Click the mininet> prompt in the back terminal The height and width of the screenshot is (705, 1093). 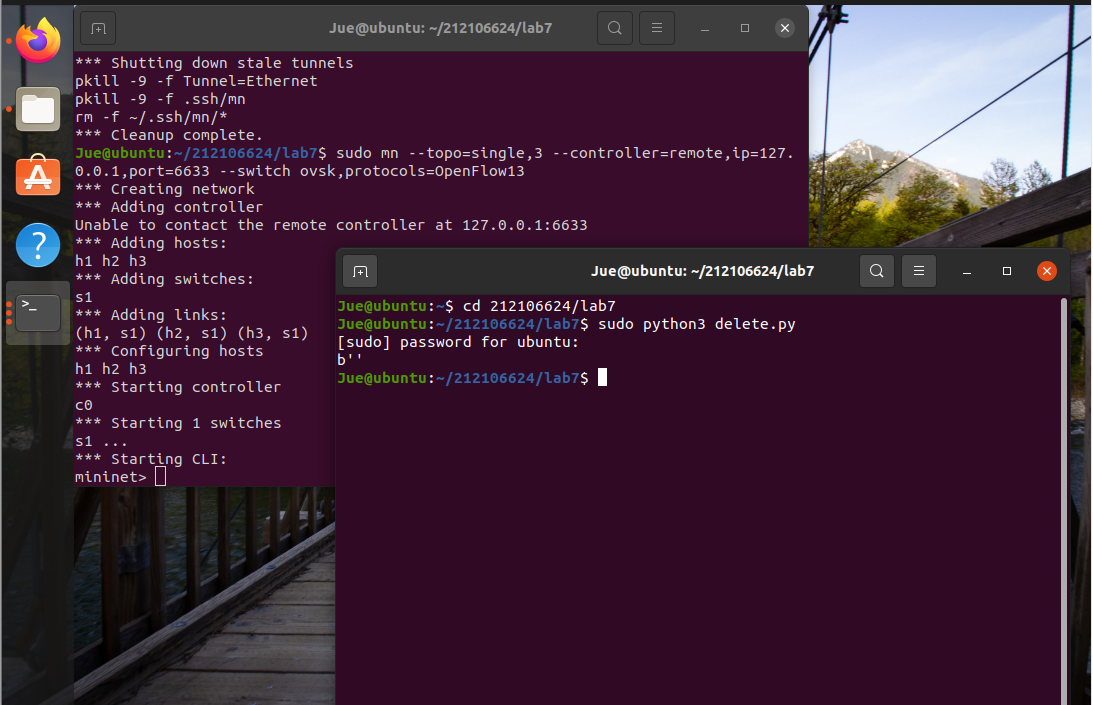[110, 477]
